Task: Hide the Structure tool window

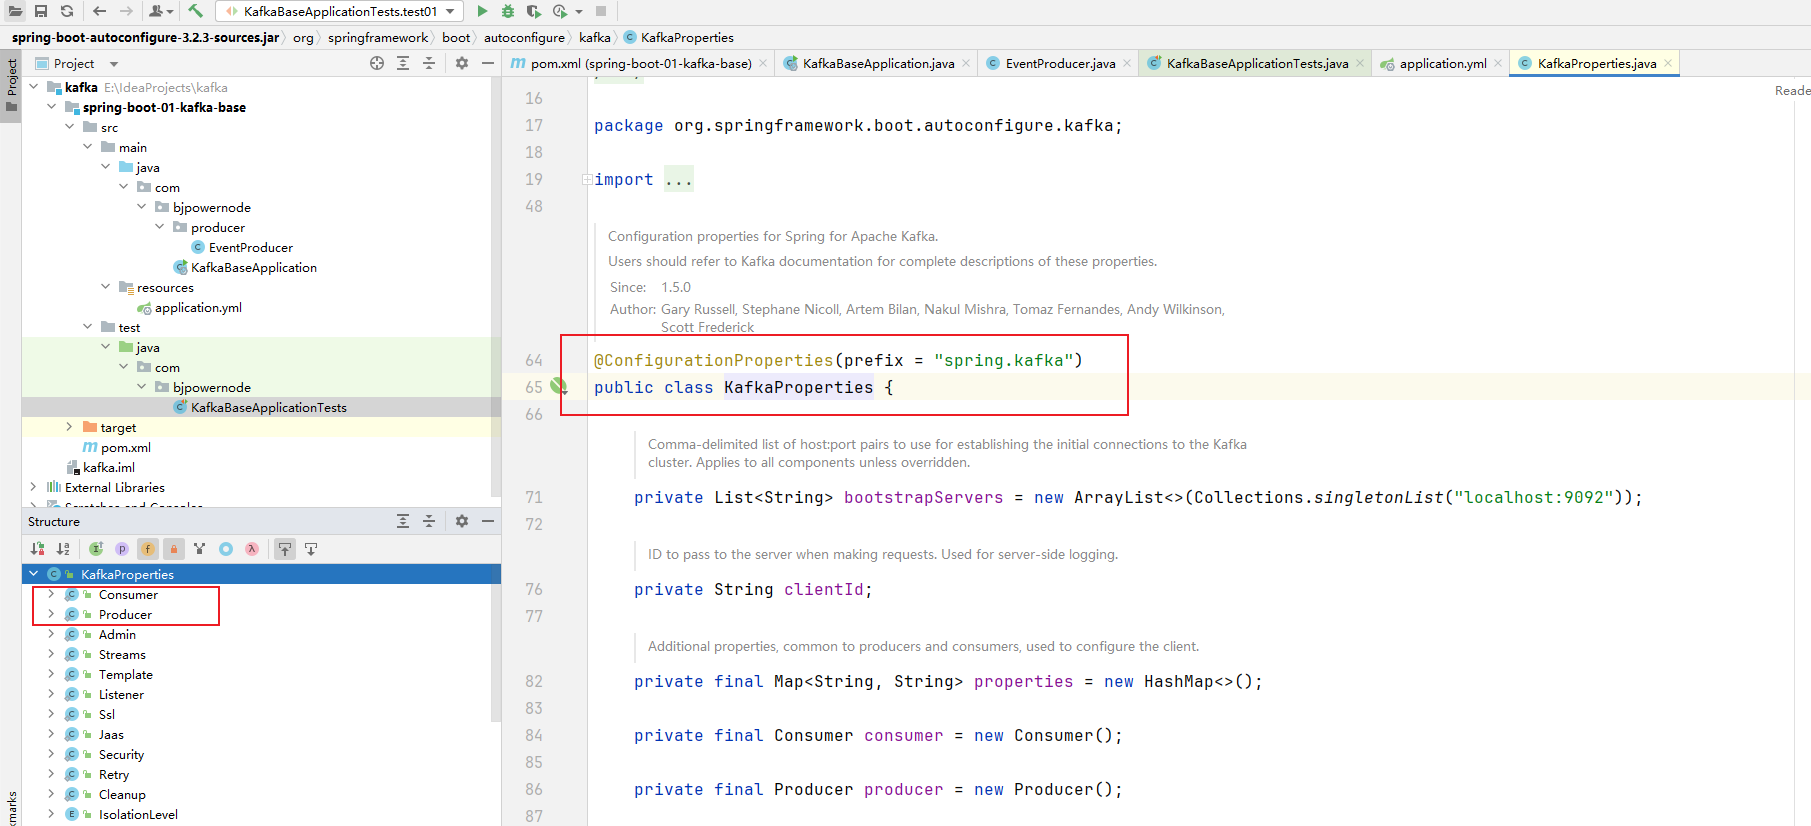Action: 488,521
